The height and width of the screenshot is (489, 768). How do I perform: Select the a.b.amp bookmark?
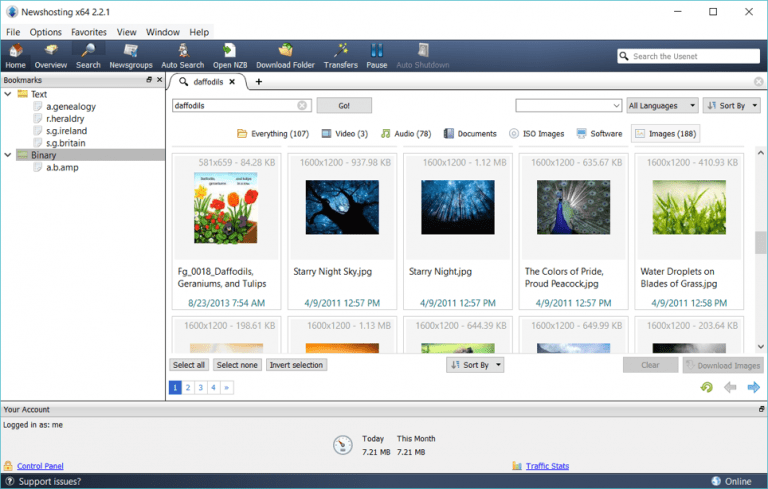(62, 167)
